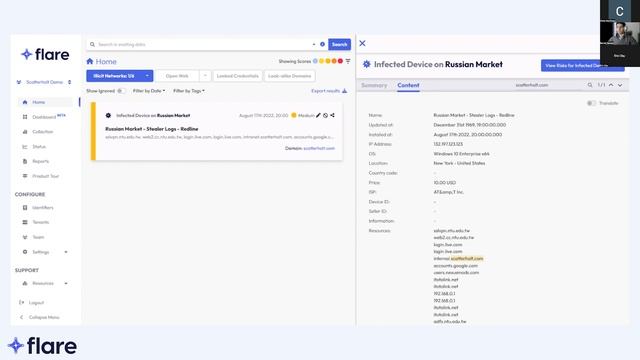Click the New York - United States location value
Image resolution: width=640 pixels, height=360 pixels.
[459, 163]
